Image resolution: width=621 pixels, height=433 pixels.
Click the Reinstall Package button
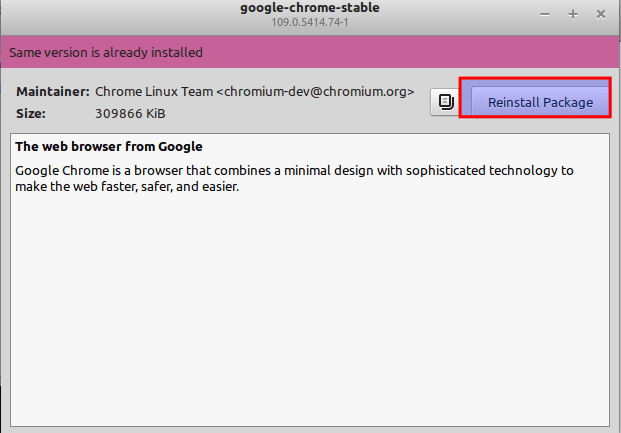pos(540,101)
